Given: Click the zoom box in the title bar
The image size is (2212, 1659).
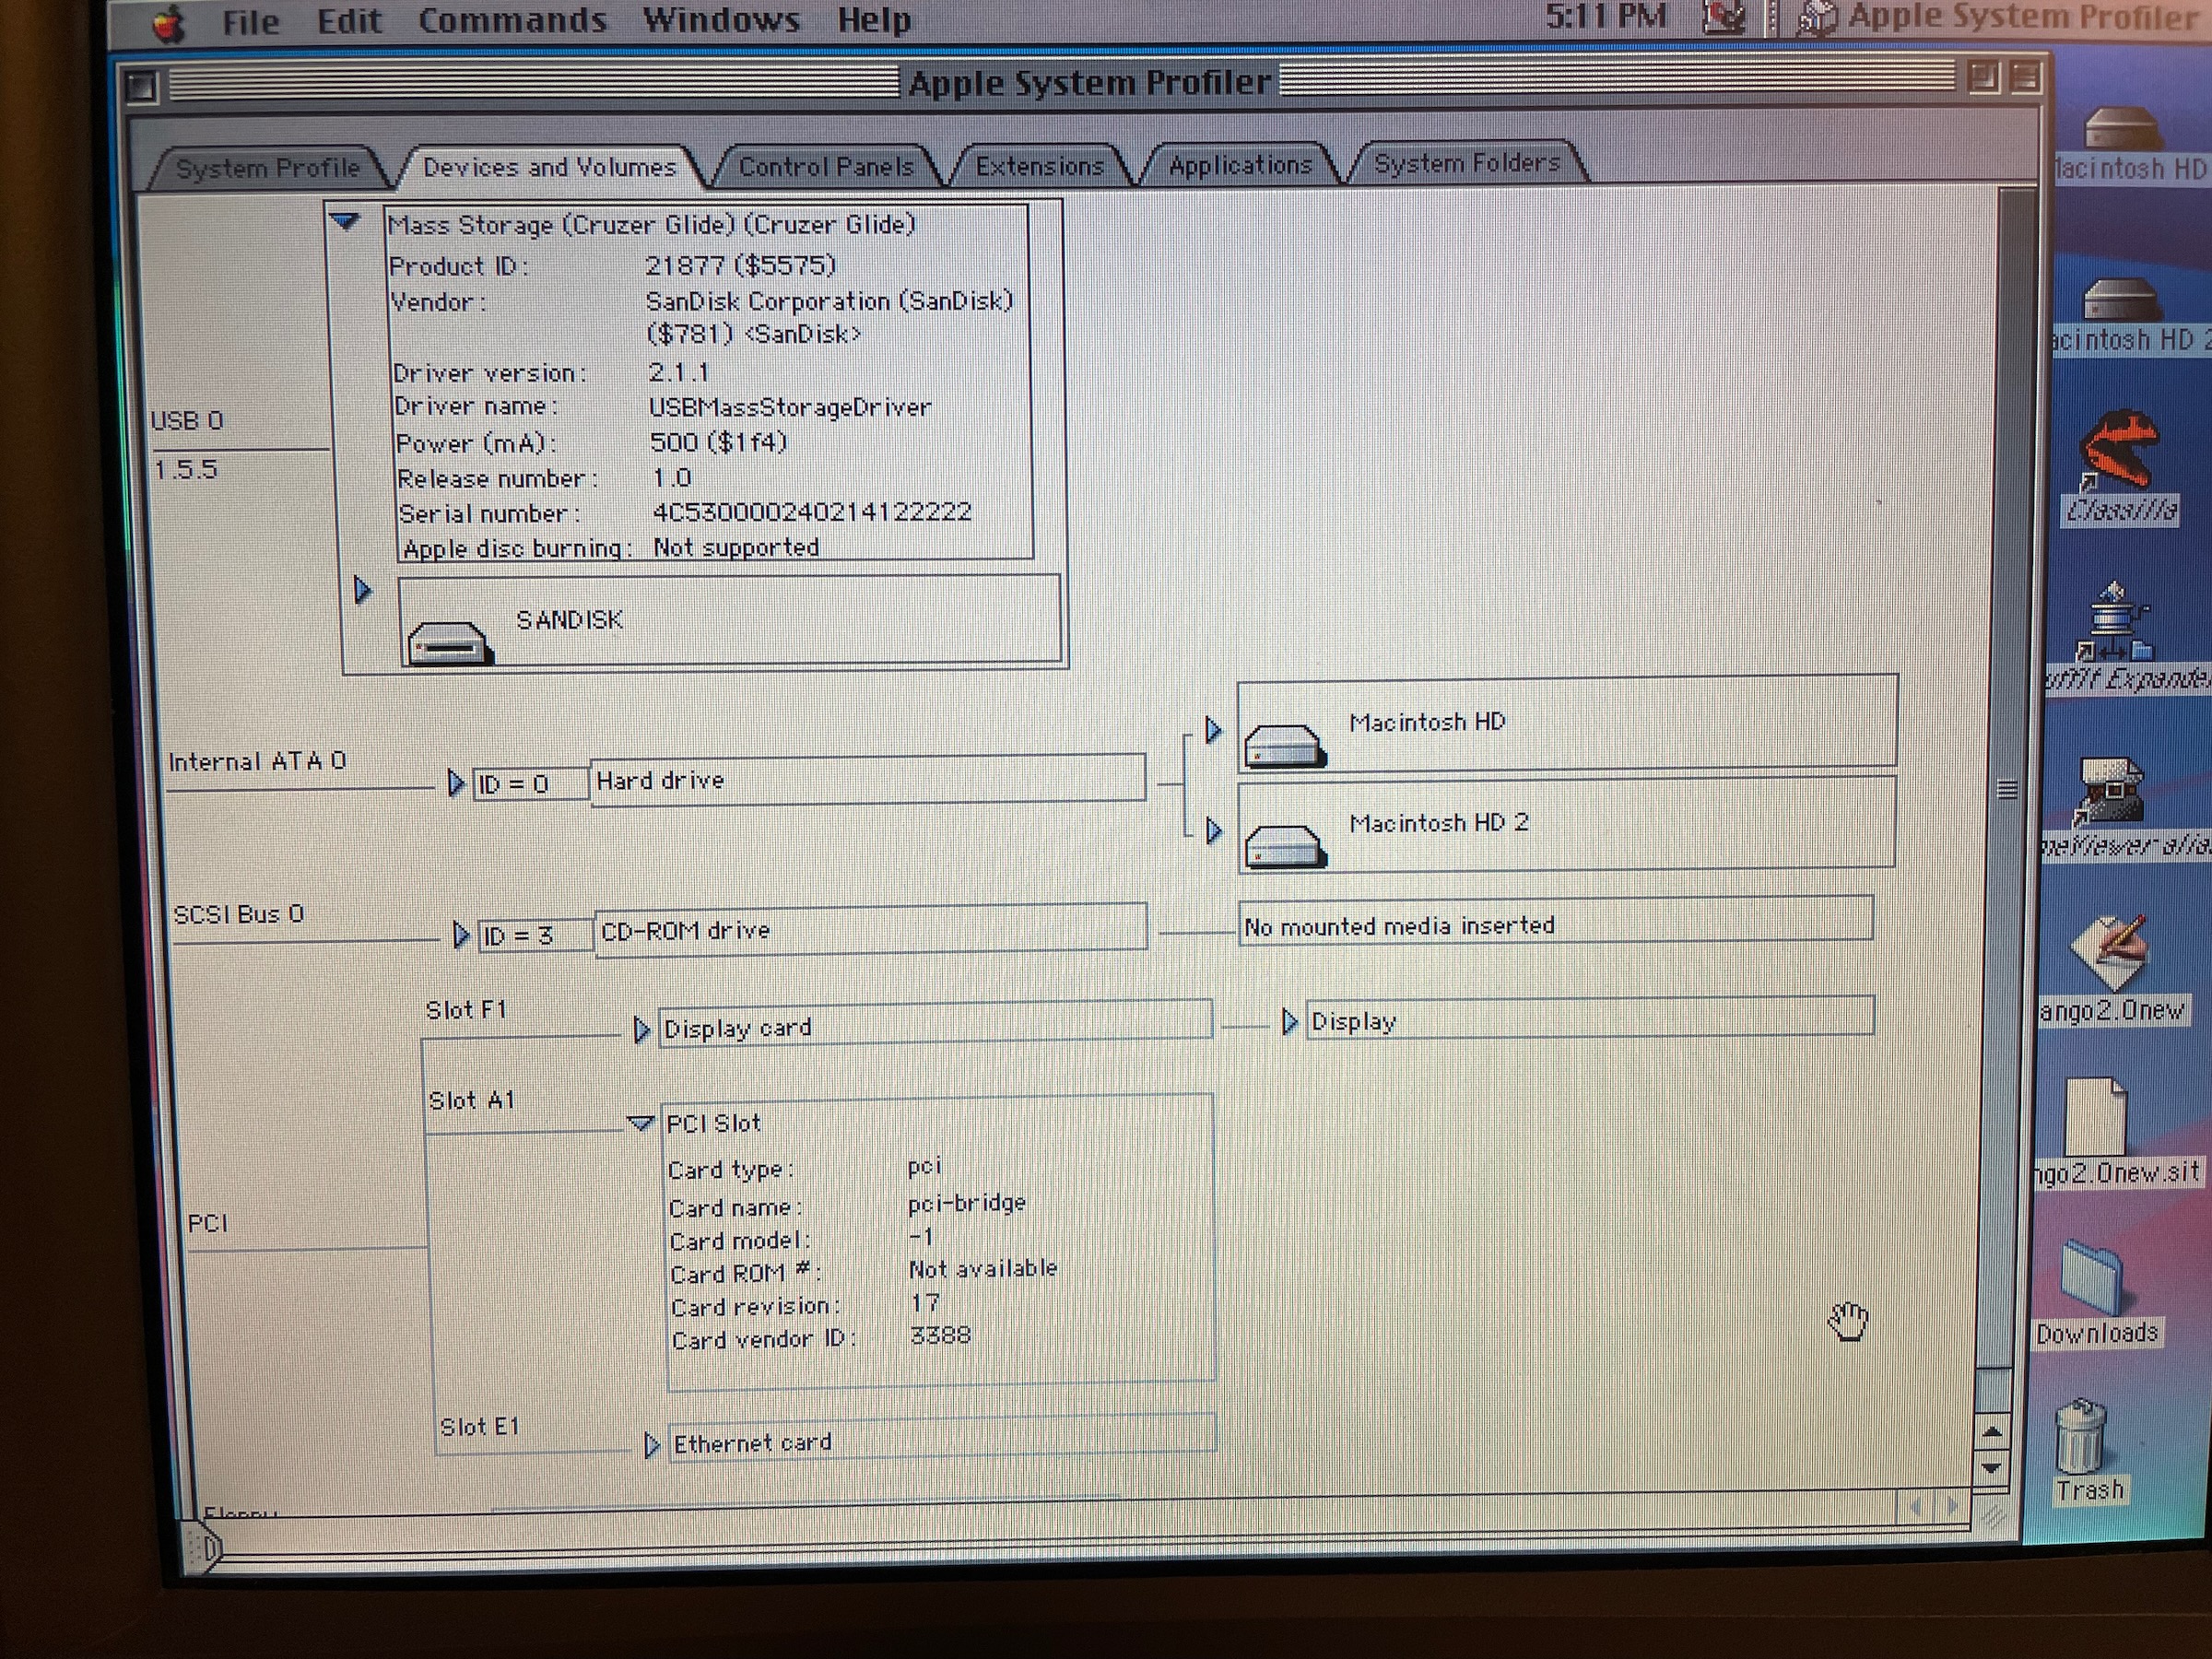Looking at the screenshot, I should [1983, 77].
